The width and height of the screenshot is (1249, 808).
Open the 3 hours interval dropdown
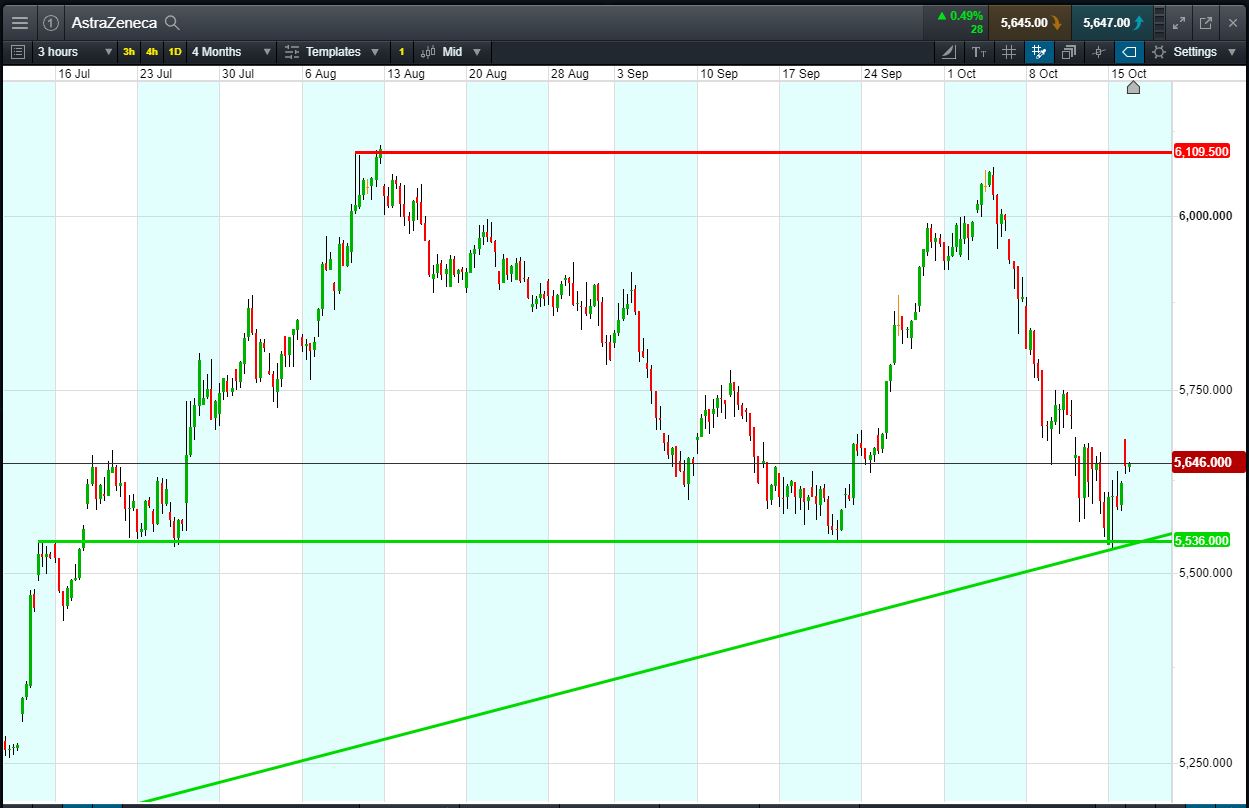coord(70,52)
